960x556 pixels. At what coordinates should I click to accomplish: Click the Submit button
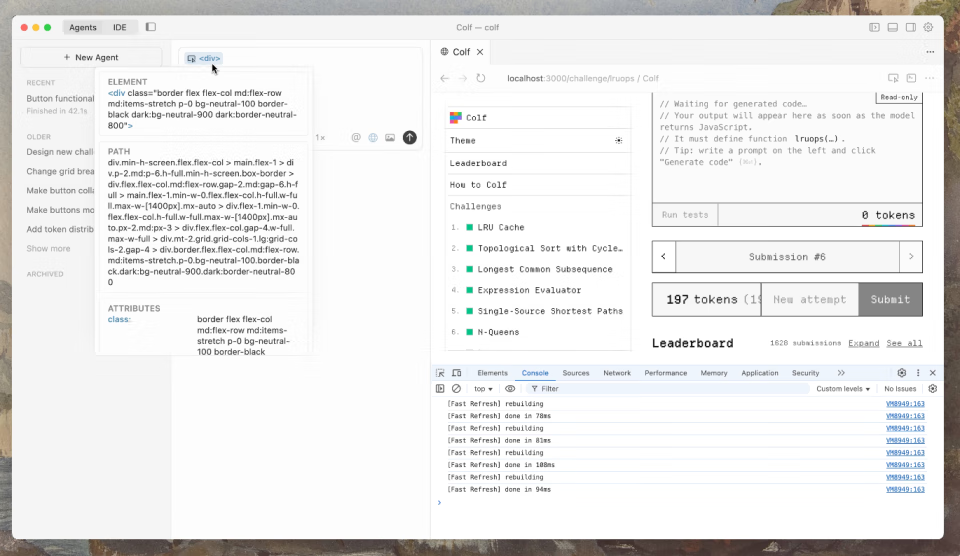click(890, 299)
